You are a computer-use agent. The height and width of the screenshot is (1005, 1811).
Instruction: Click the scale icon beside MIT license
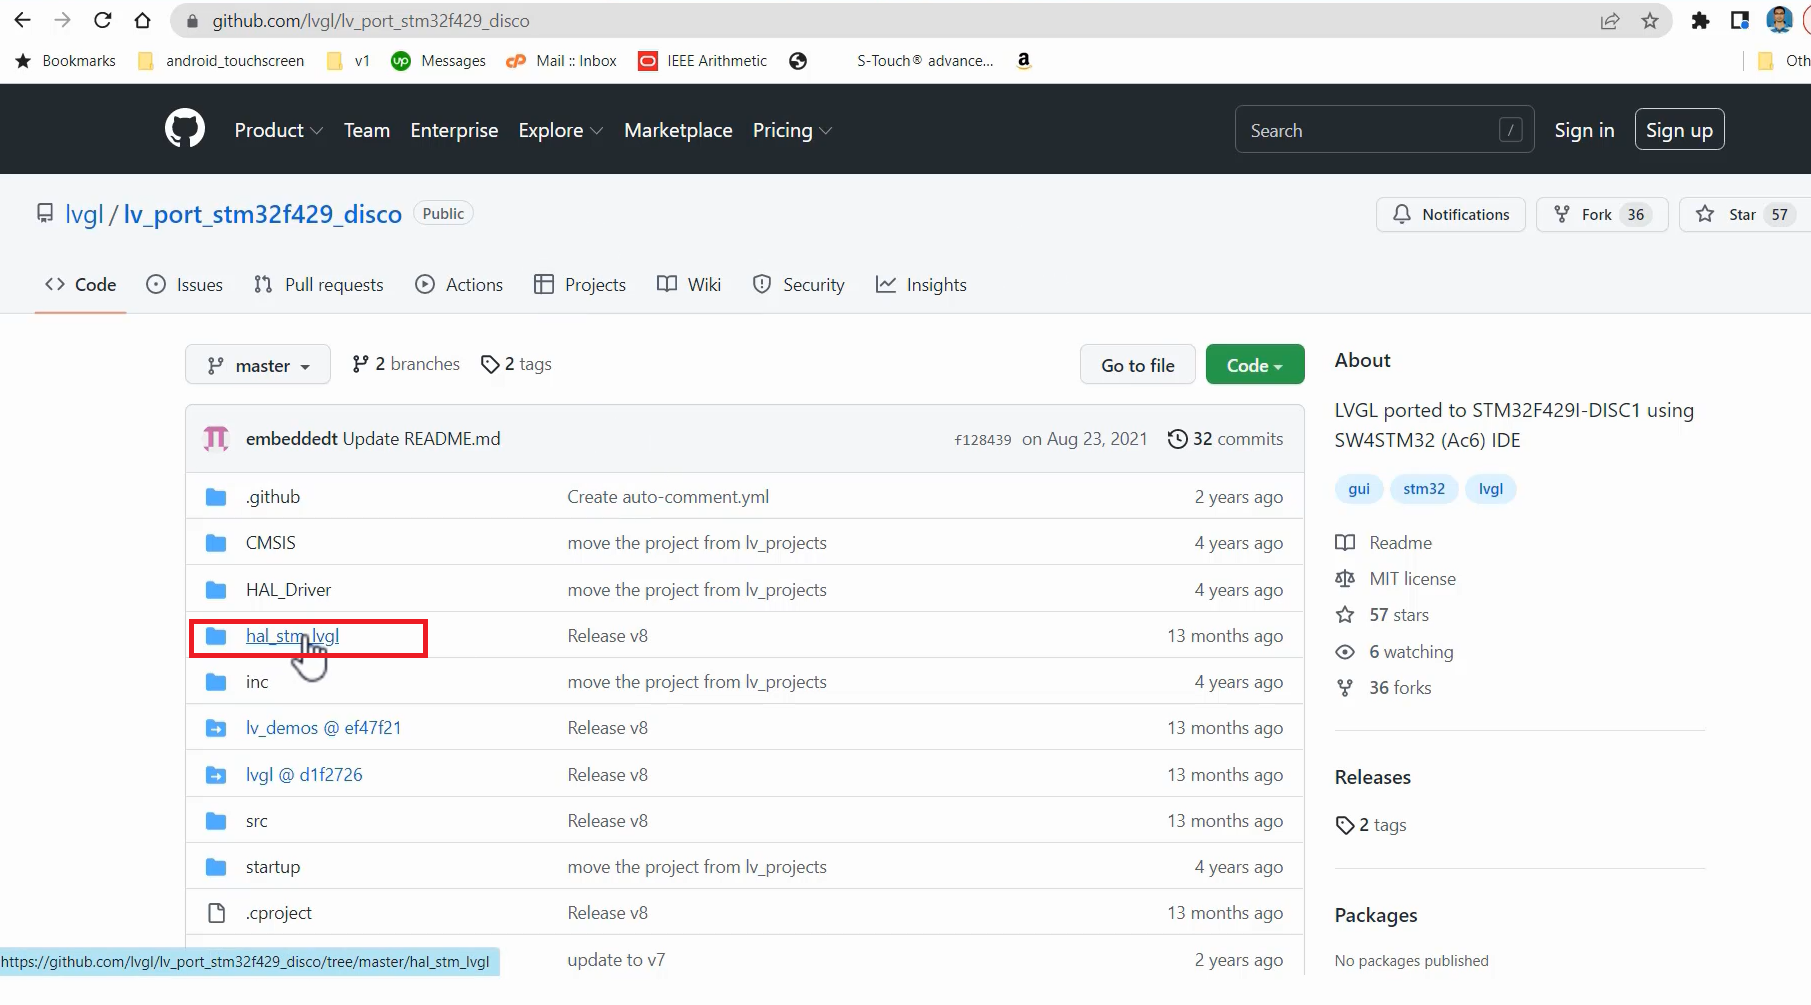[x=1345, y=579]
